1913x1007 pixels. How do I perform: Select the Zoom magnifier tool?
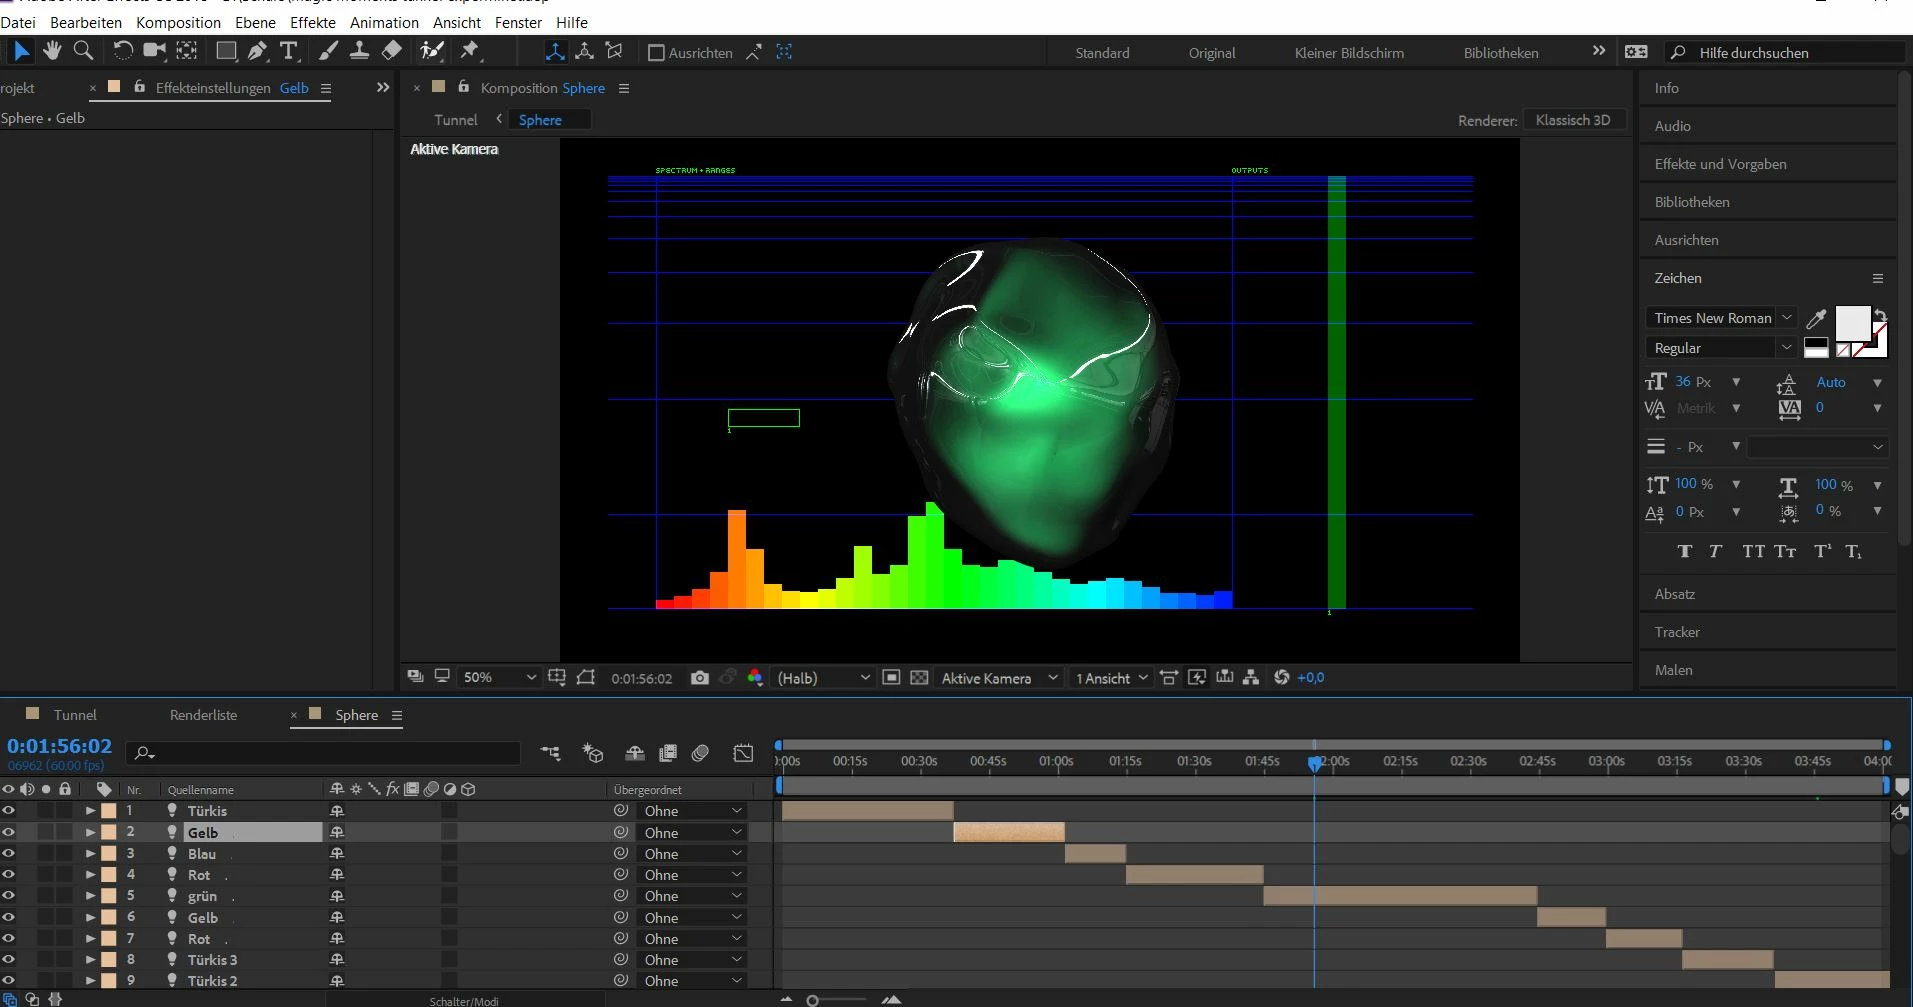click(x=84, y=51)
